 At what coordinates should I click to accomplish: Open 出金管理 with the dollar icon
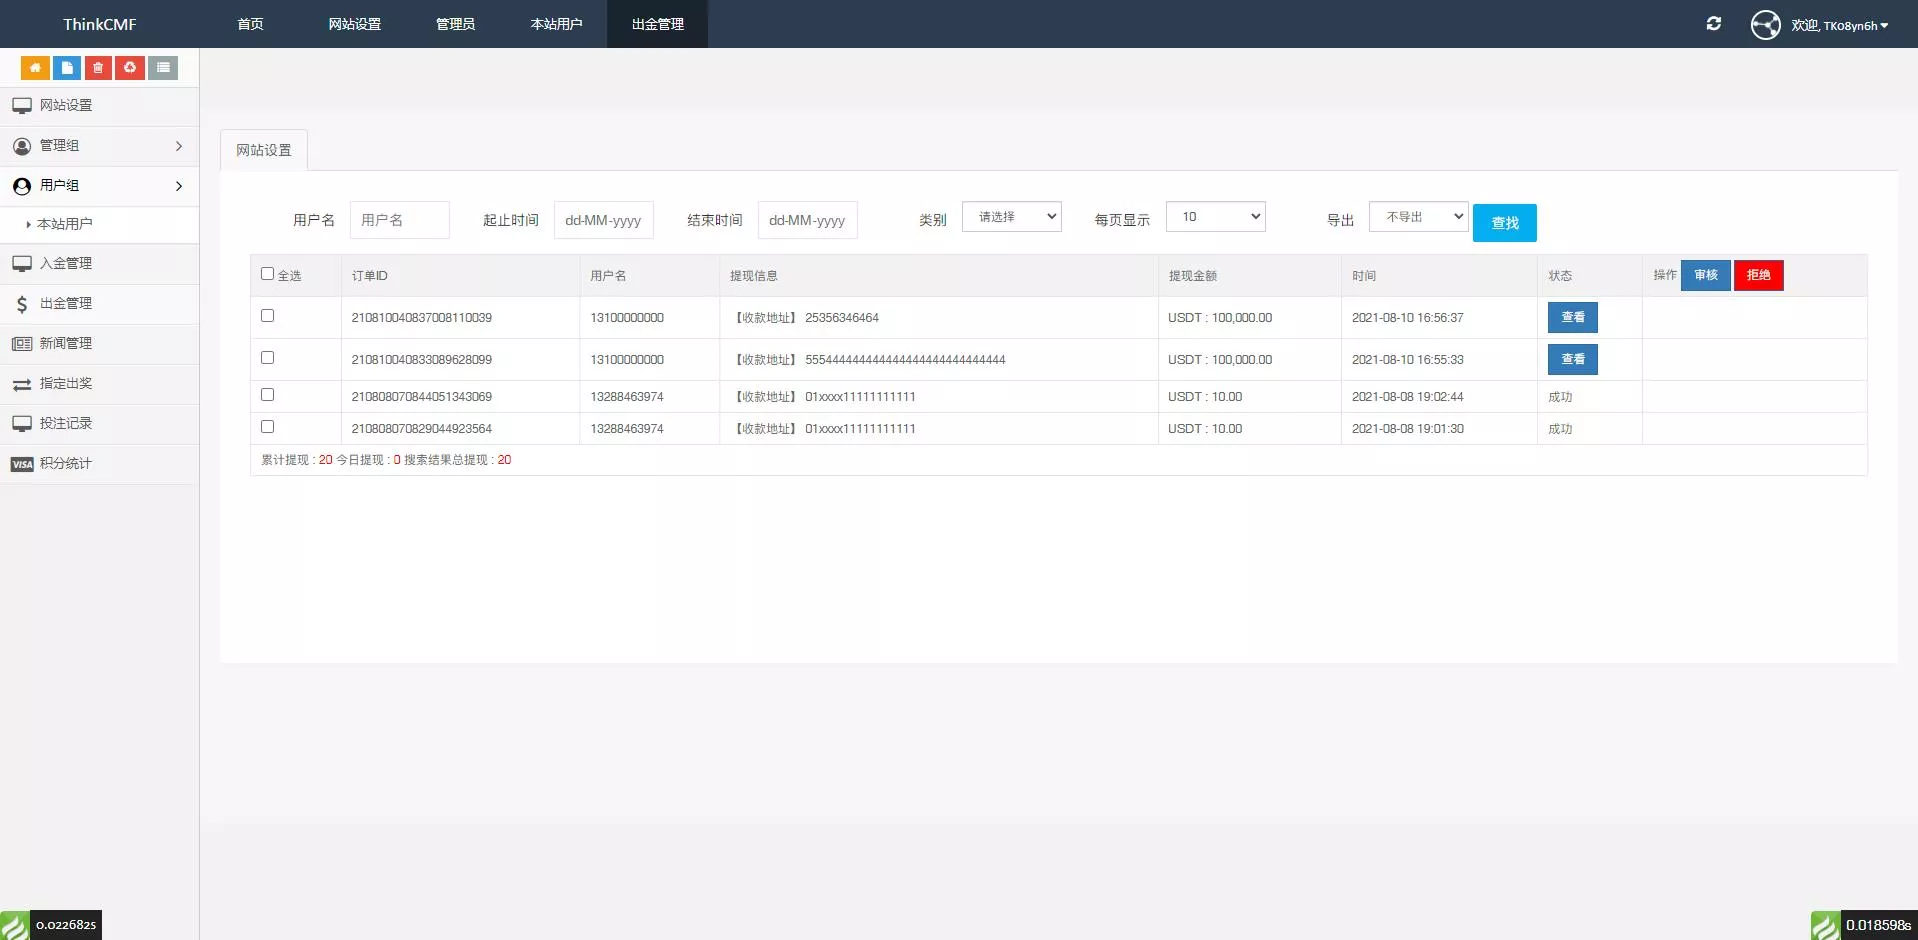(66, 303)
